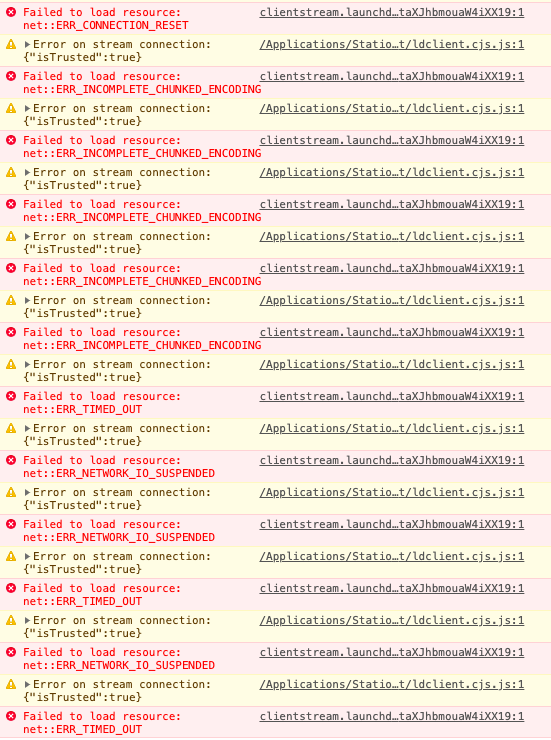551x740 pixels.
Task: Open clientstream link of first ERR_TIMED_OUT error
Action: pyautogui.click(x=392, y=396)
